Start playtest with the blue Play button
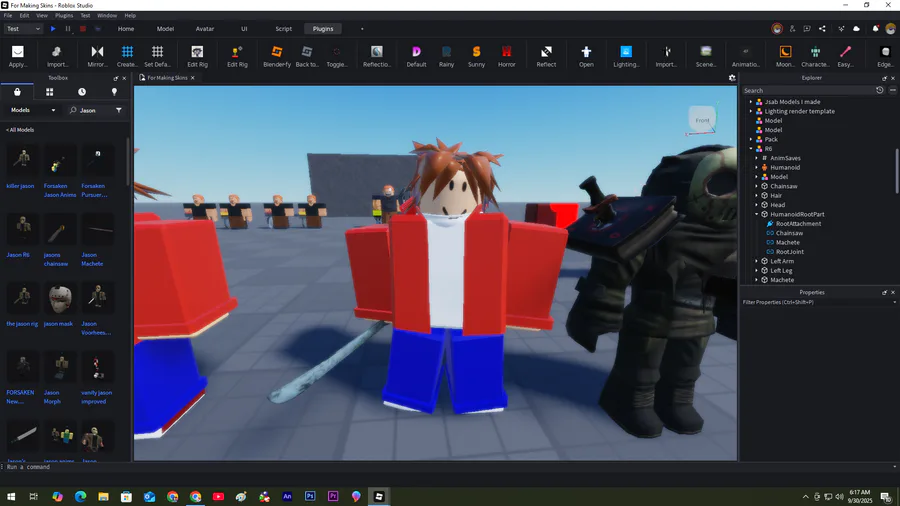The width and height of the screenshot is (900, 506). [53, 29]
